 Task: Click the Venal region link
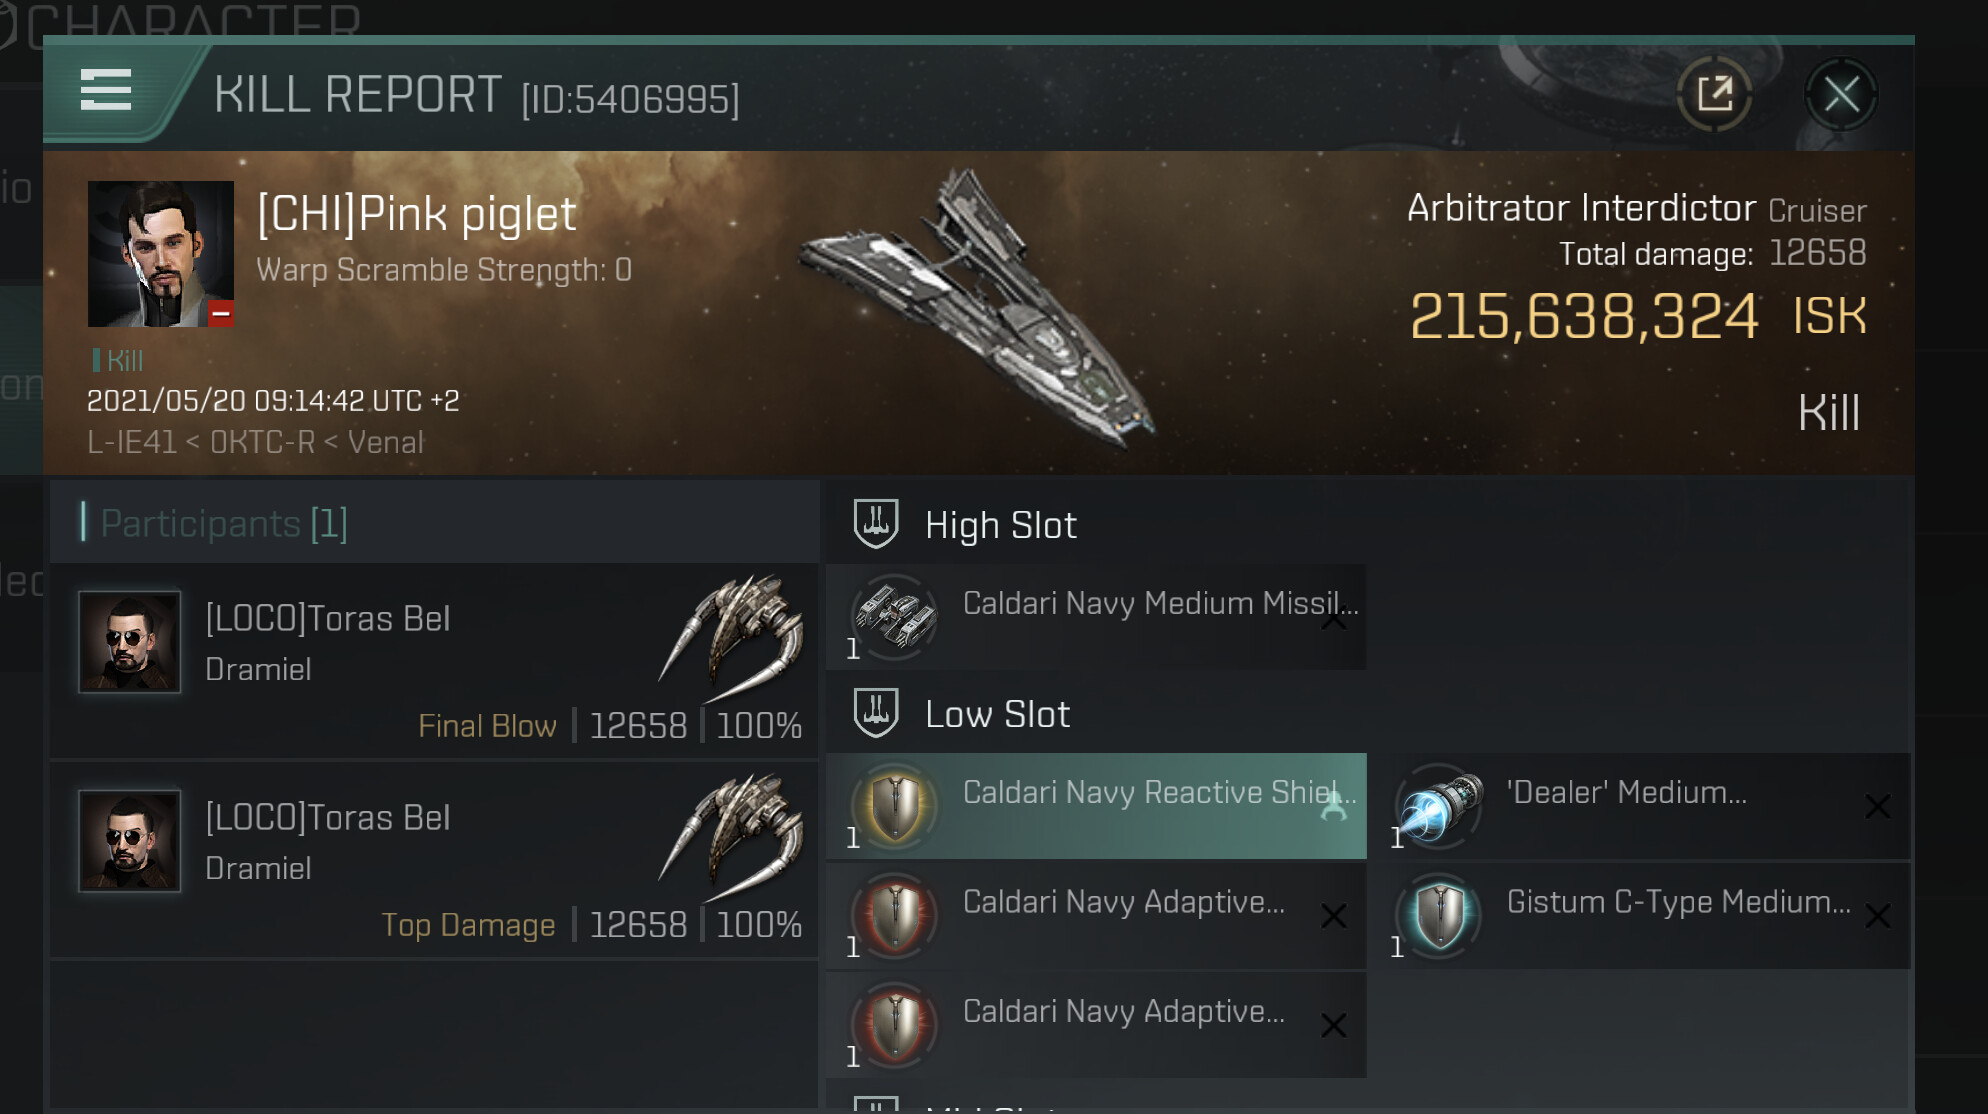click(x=386, y=442)
